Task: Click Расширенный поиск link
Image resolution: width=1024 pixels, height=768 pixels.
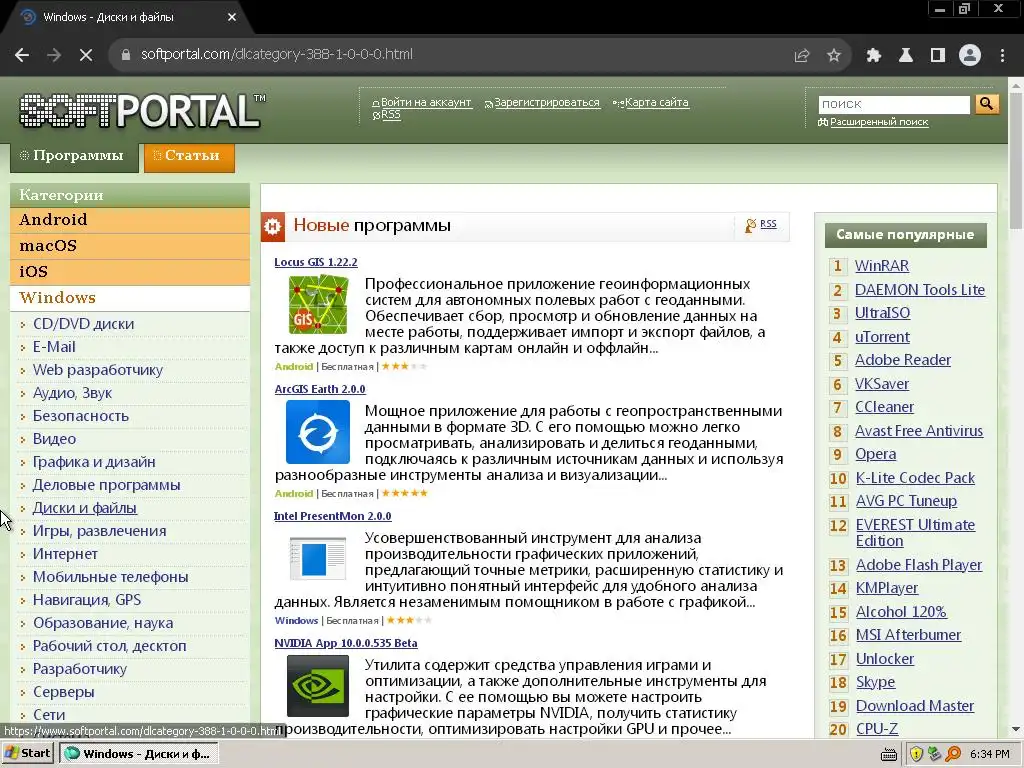Action: pos(879,122)
